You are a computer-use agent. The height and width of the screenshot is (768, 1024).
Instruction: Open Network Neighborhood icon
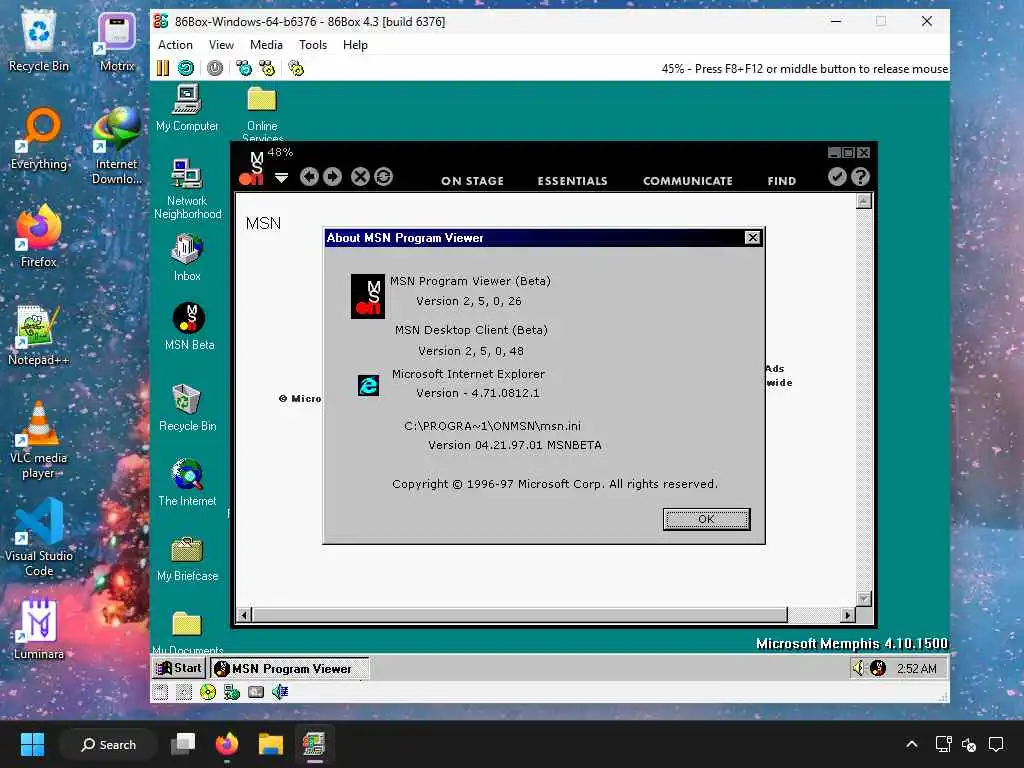[187, 189]
